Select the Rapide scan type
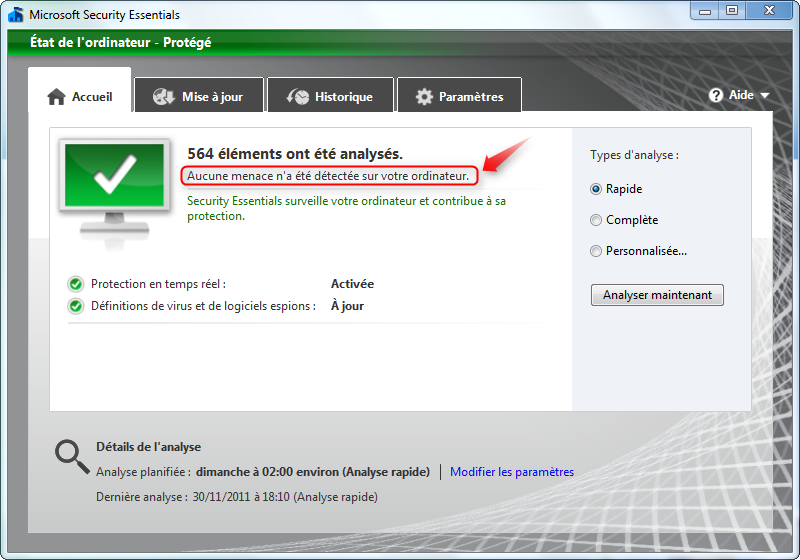 595,189
